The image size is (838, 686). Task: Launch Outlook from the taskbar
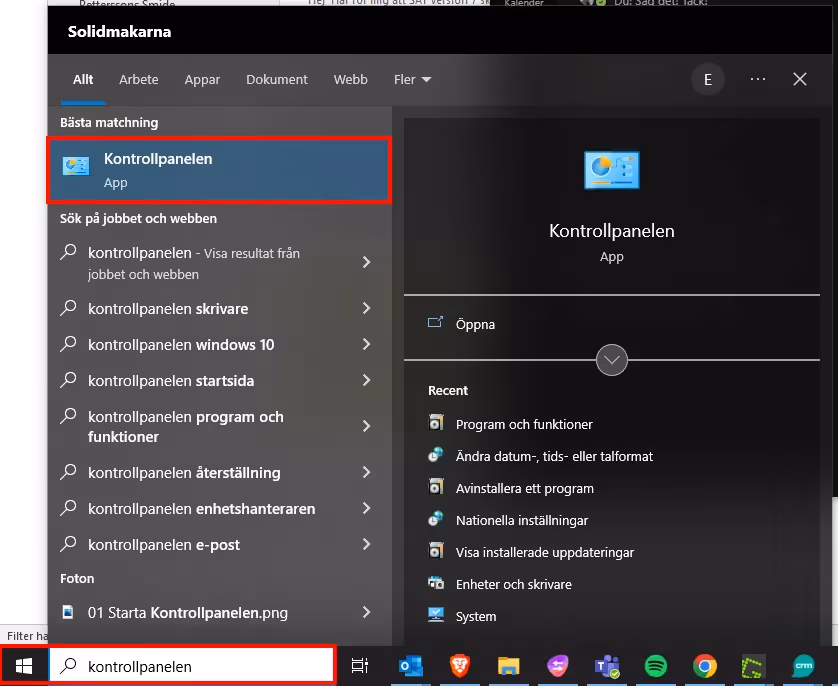coord(410,666)
